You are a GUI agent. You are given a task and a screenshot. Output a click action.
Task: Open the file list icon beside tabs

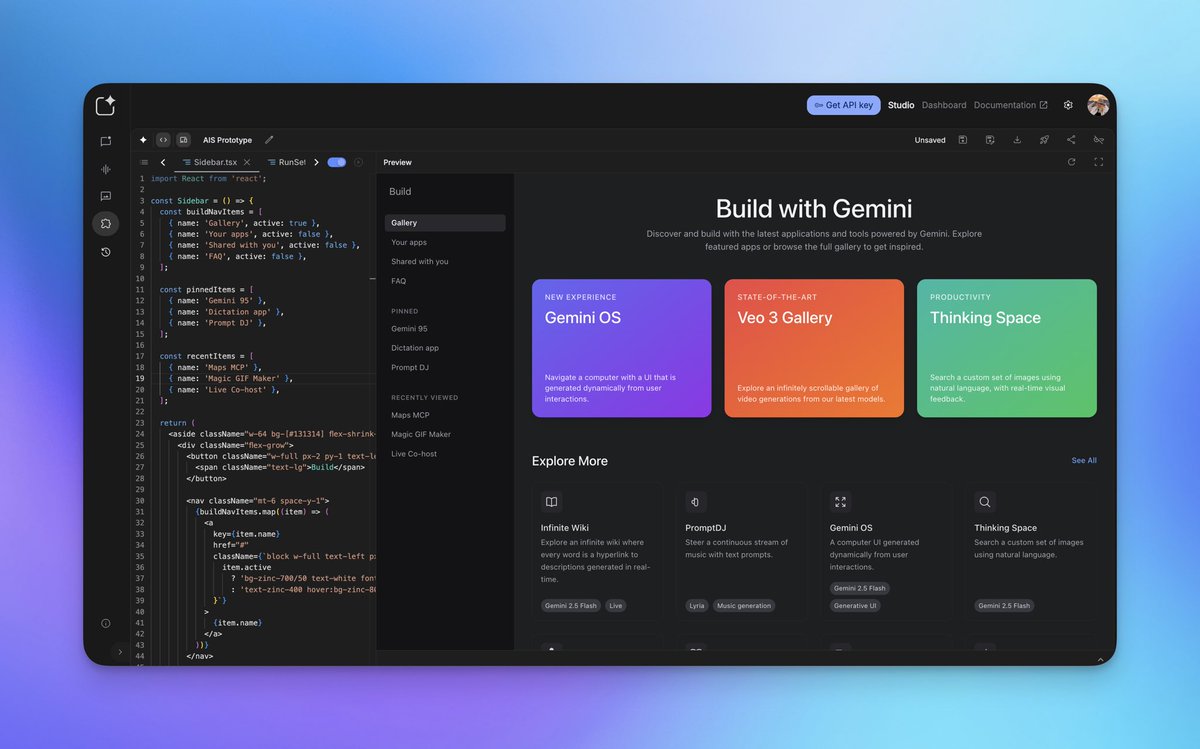point(144,162)
